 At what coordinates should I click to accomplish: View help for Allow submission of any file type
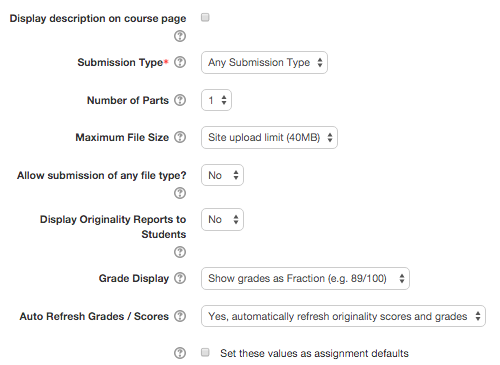pos(180,193)
